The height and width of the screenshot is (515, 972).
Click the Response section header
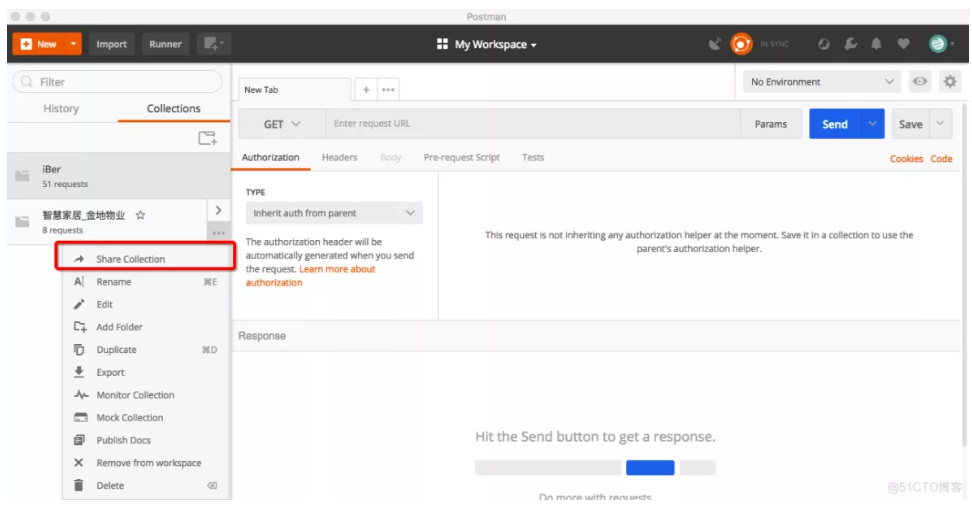(262, 336)
